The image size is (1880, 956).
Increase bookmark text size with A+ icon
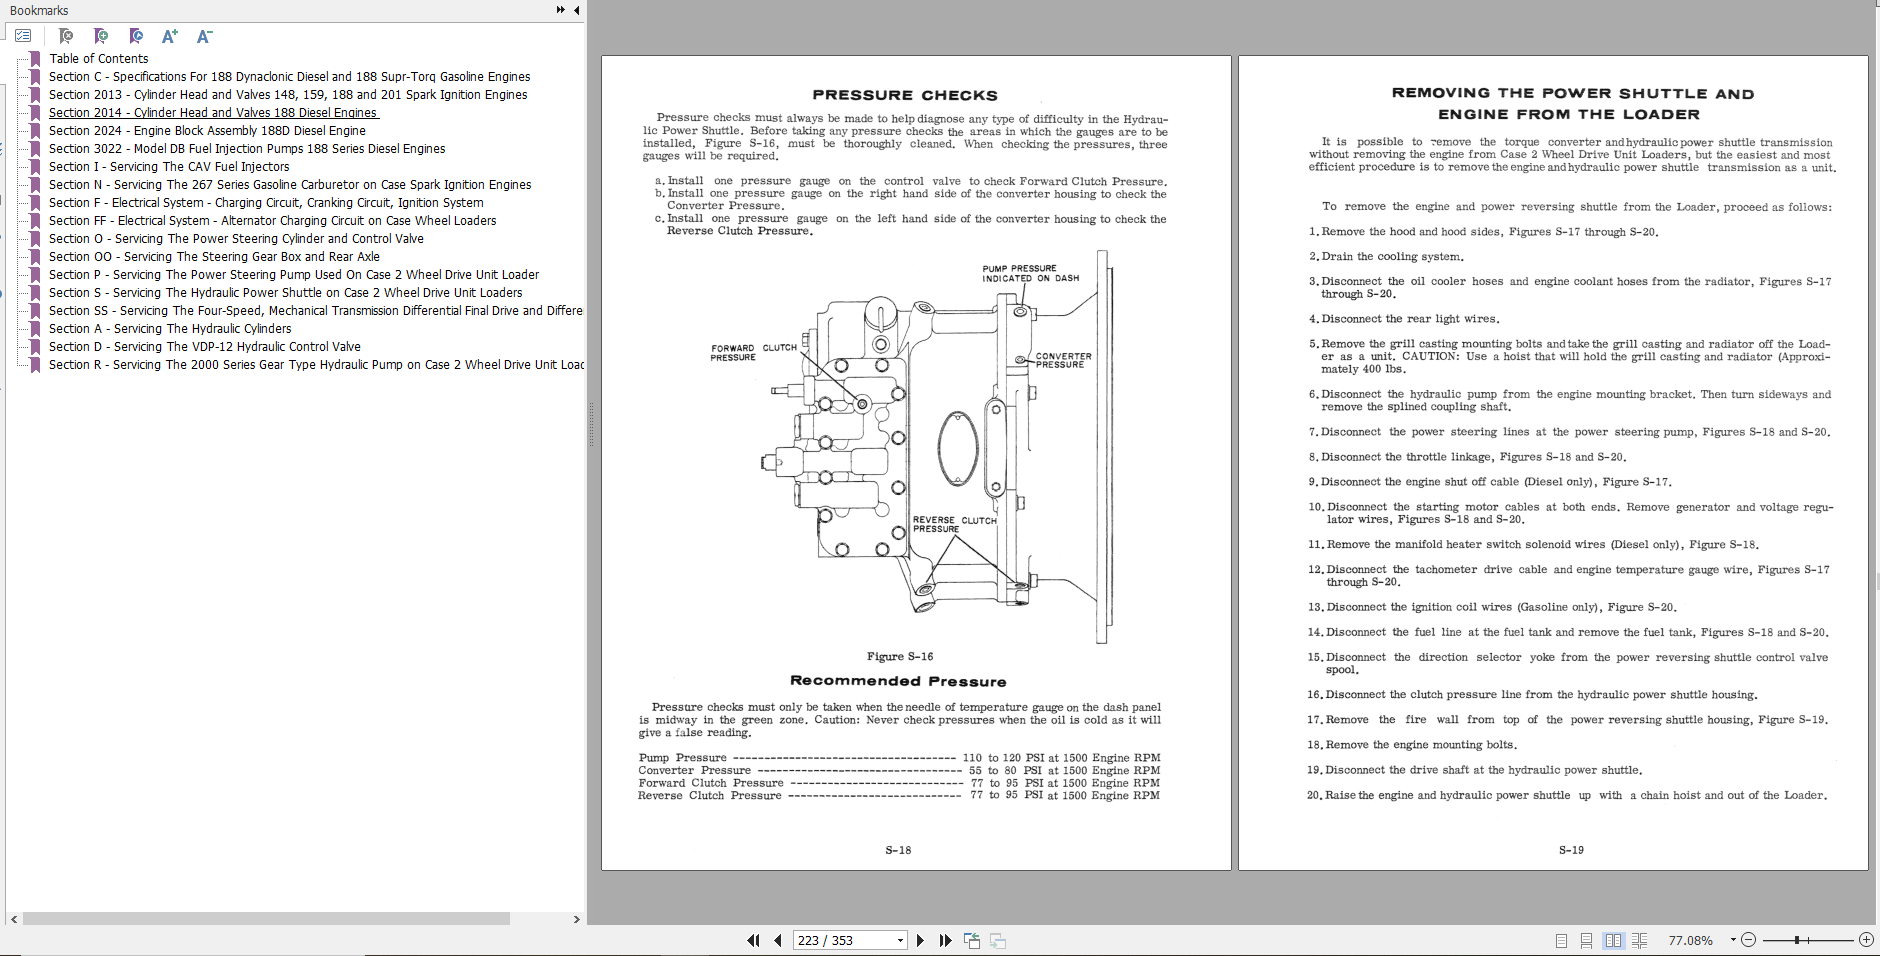pos(170,35)
